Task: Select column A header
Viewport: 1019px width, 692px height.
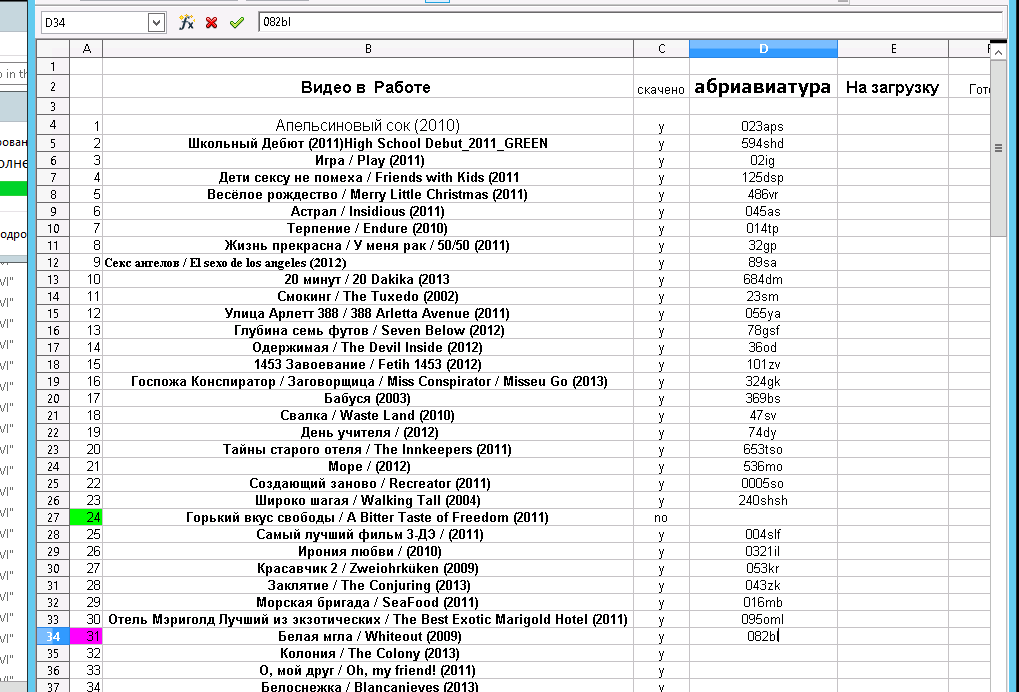Action: [x=86, y=49]
